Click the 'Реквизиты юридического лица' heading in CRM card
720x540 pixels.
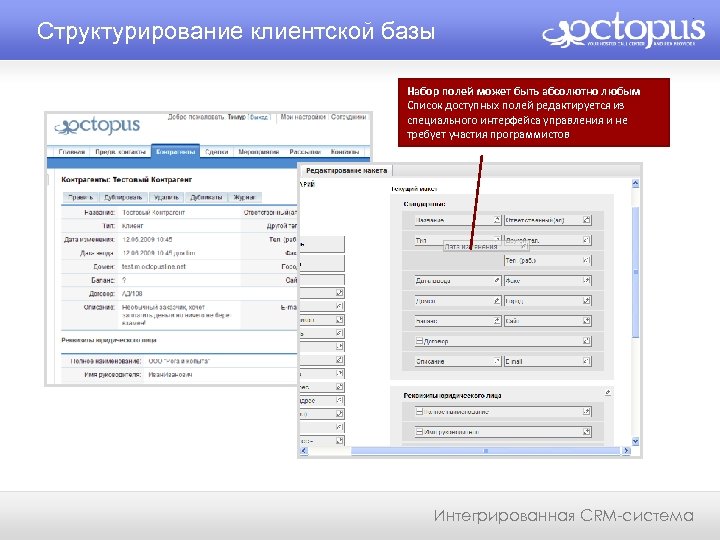[109, 340]
